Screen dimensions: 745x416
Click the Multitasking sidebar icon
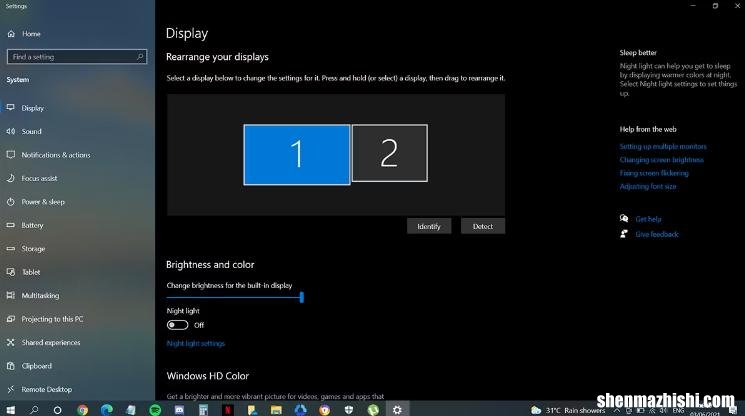pyautogui.click(x=10, y=295)
